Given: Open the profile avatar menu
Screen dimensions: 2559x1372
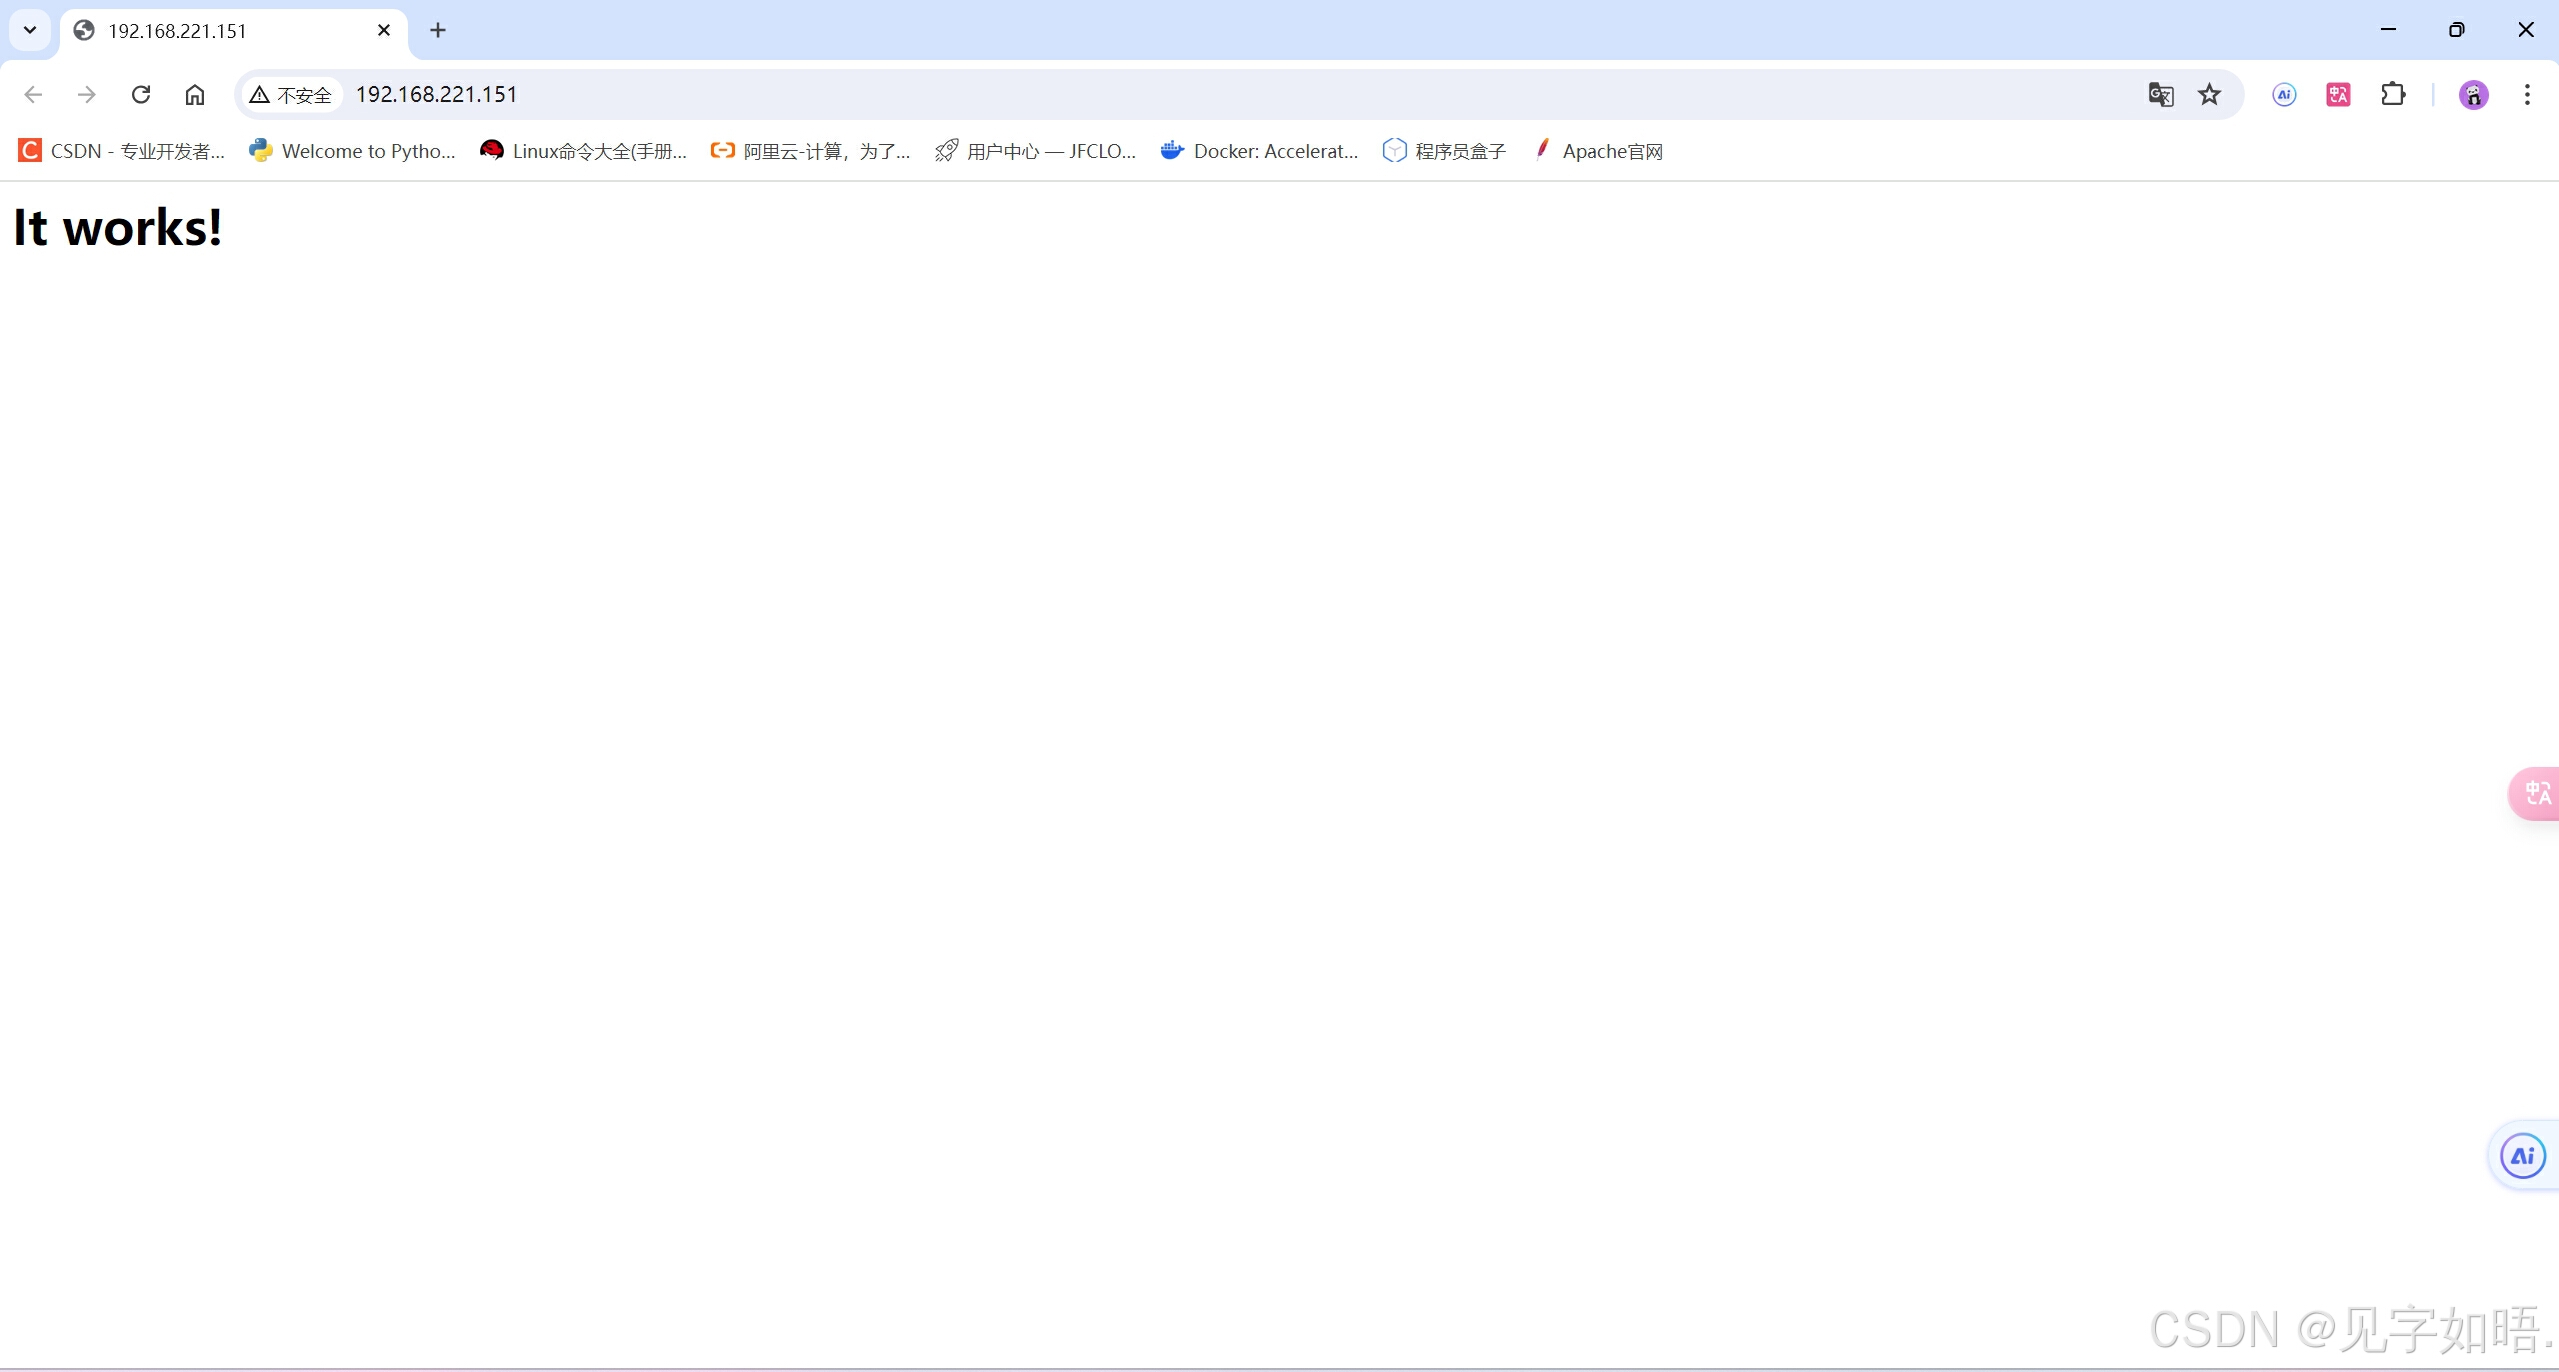Looking at the screenshot, I should [x=2473, y=94].
